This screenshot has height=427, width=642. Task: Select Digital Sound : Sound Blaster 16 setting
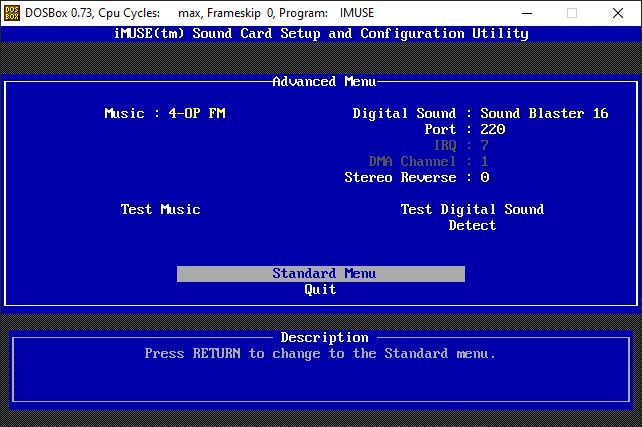(x=480, y=113)
